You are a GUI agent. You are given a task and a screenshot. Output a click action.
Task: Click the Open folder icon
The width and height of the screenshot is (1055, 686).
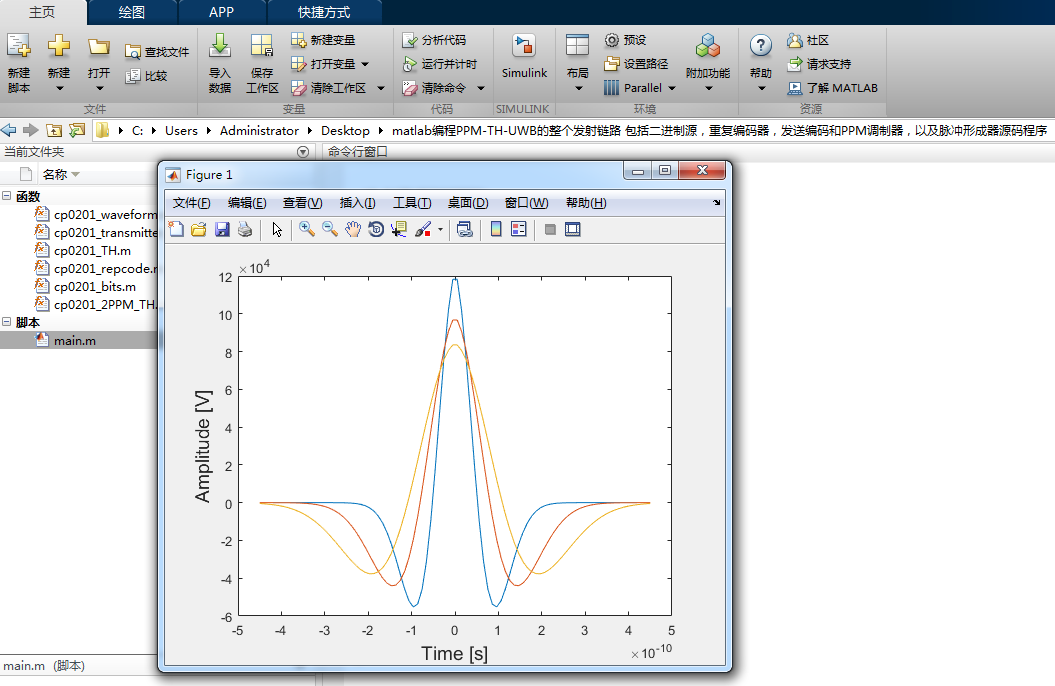[99, 46]
